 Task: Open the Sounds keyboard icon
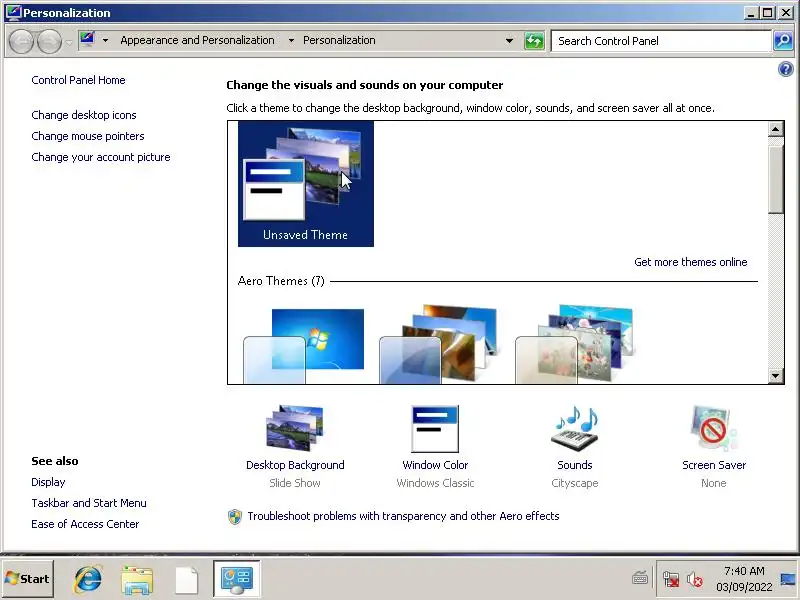[x=574, y=429]
